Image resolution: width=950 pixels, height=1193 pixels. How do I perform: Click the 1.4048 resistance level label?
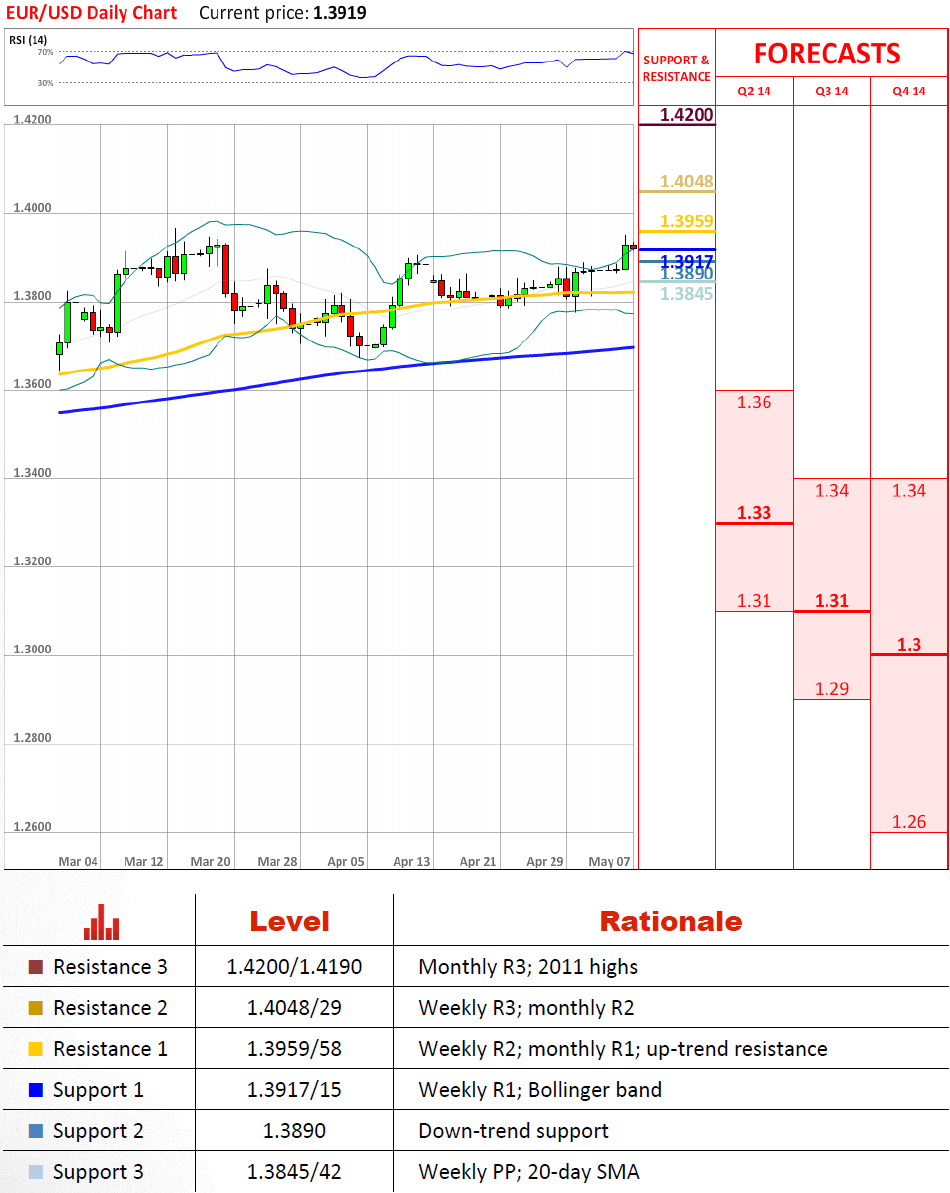pos(686,181)
